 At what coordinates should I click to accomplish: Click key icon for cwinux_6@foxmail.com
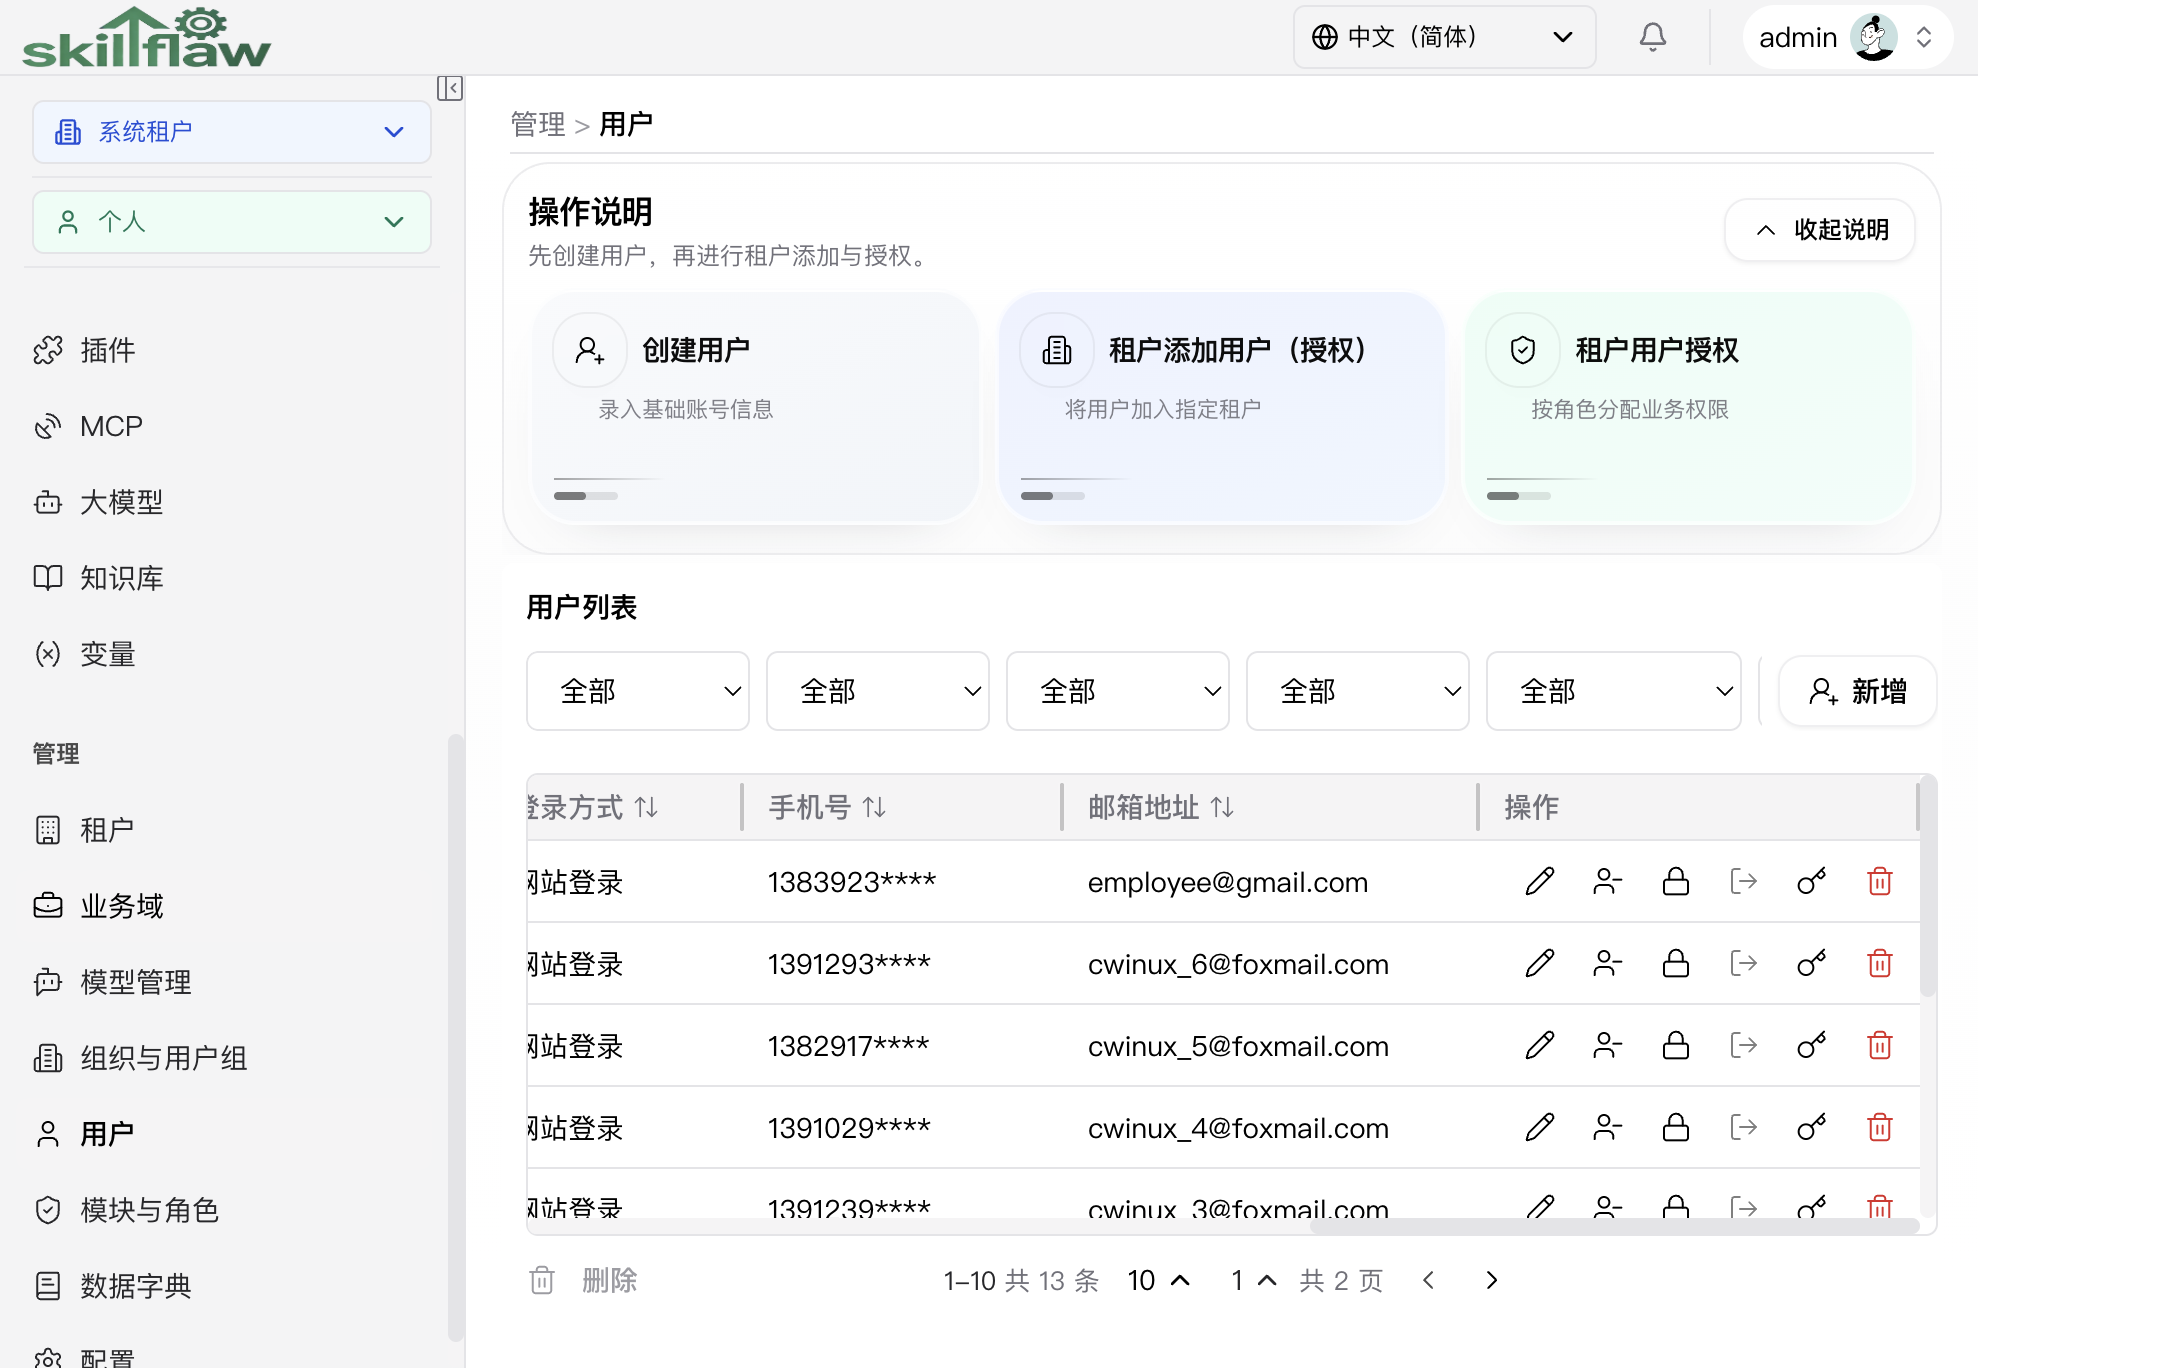1812,964
